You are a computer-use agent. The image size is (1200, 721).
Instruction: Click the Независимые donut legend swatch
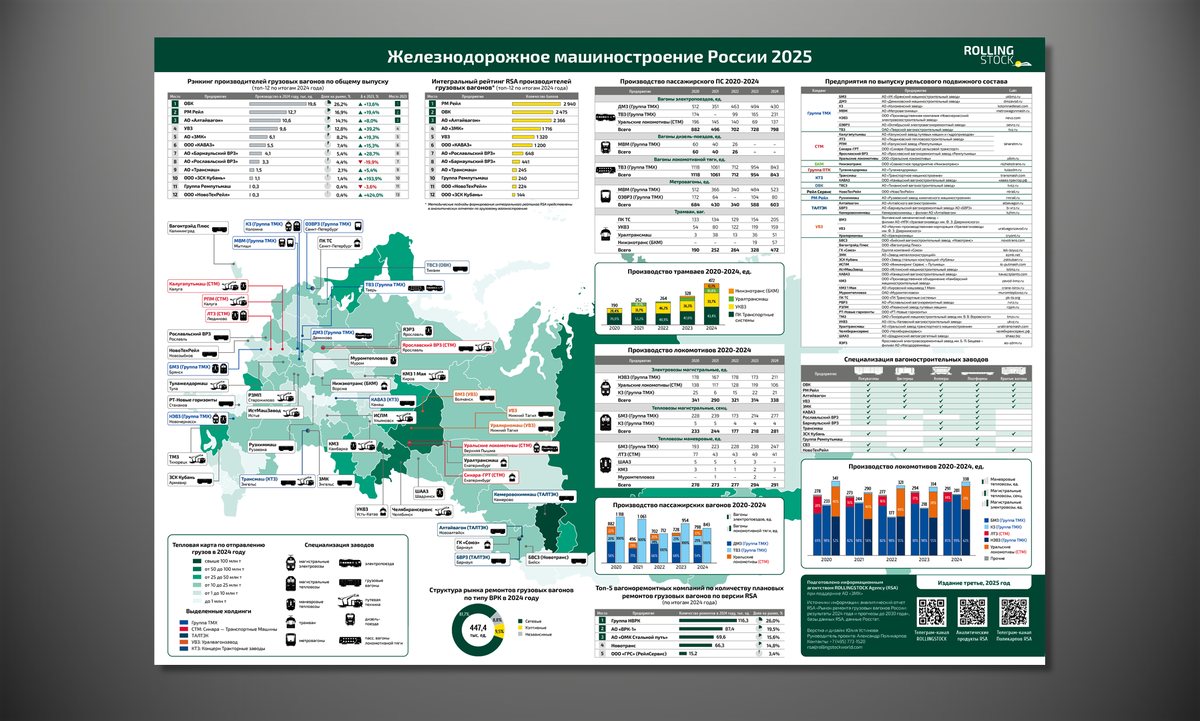[520, 633]
